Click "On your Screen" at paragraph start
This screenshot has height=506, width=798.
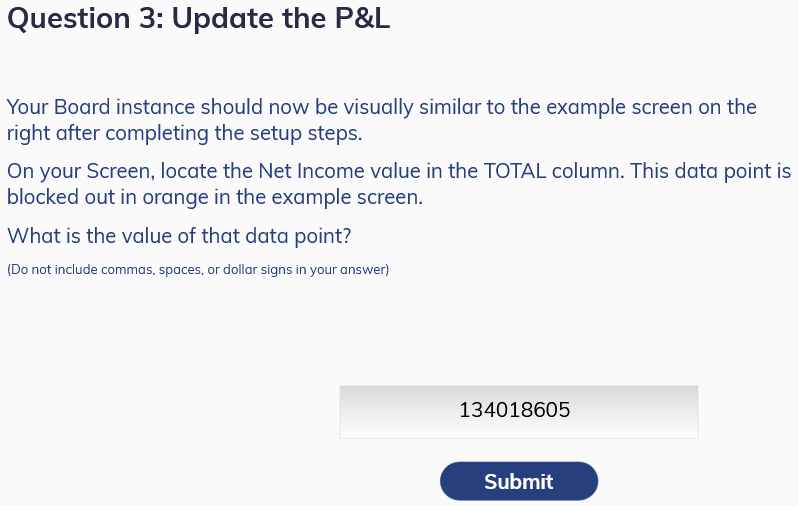[80, 171]
